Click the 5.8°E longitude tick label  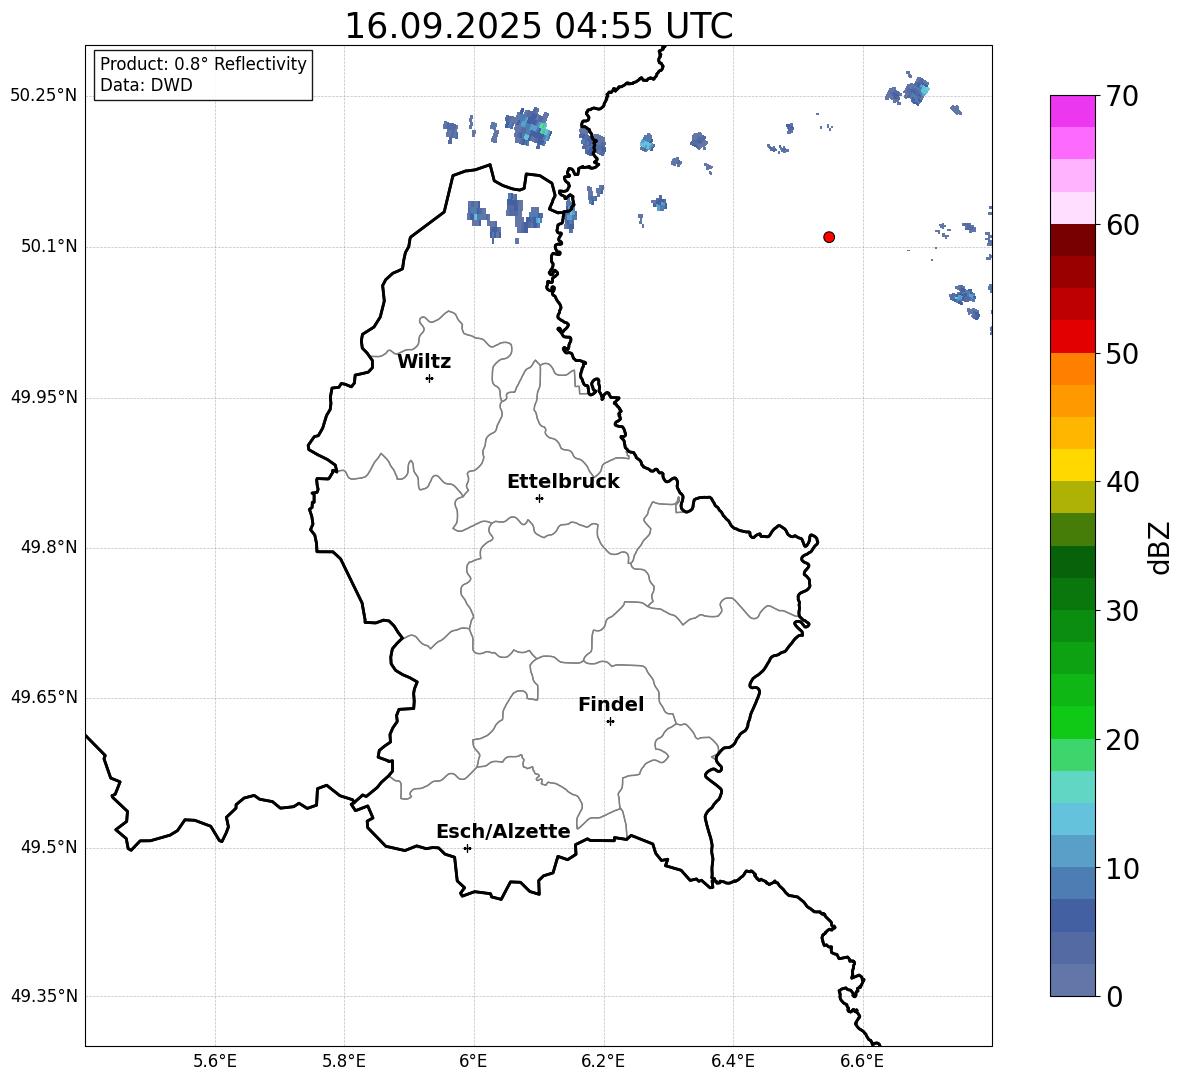coord(344,1061)
